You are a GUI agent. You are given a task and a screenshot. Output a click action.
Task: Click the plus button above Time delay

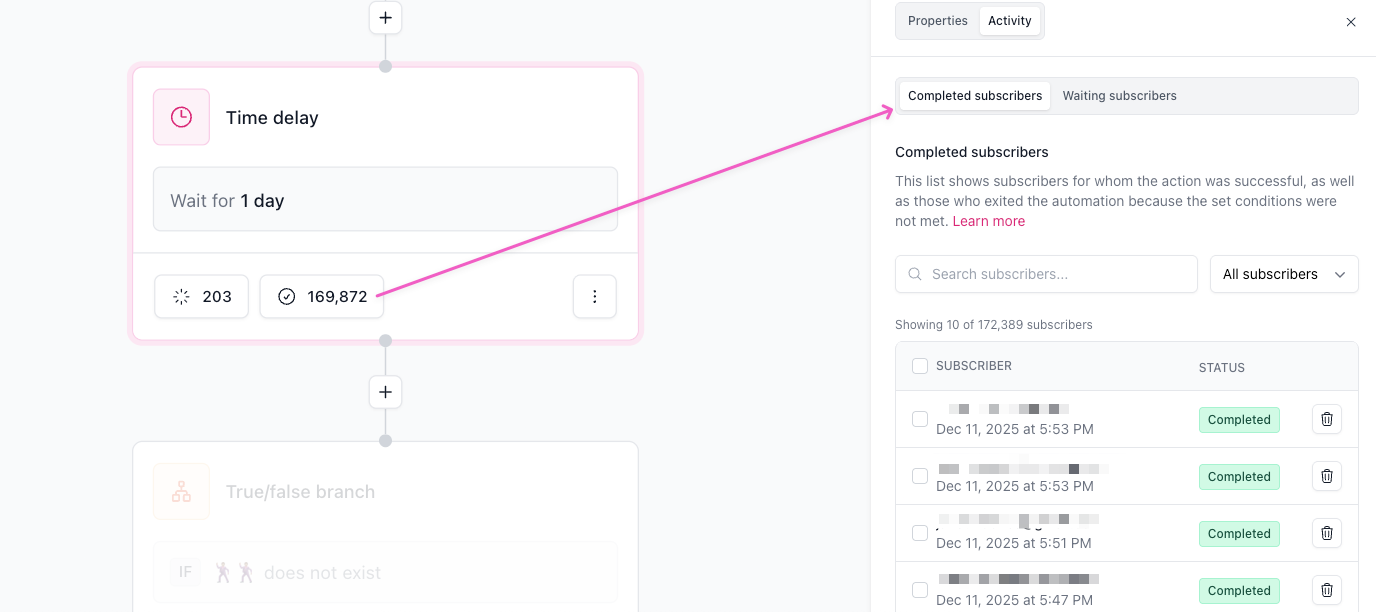pyautogui.click(x=385, y=18)
